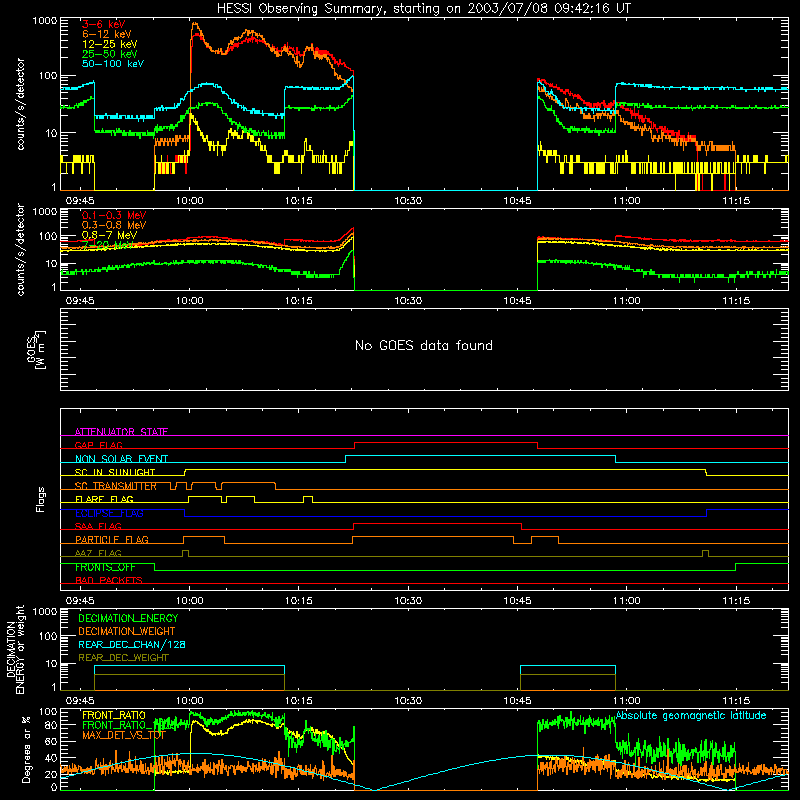Click the yellow '12-25 keV' legend entry
Viewport: 800px width, 800px height.
coord(109,44)
